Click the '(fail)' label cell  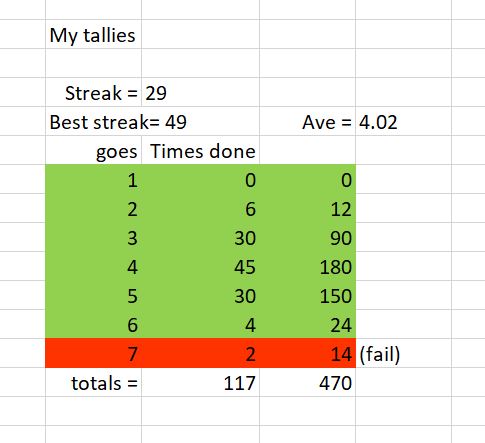(x=403, y=353)
